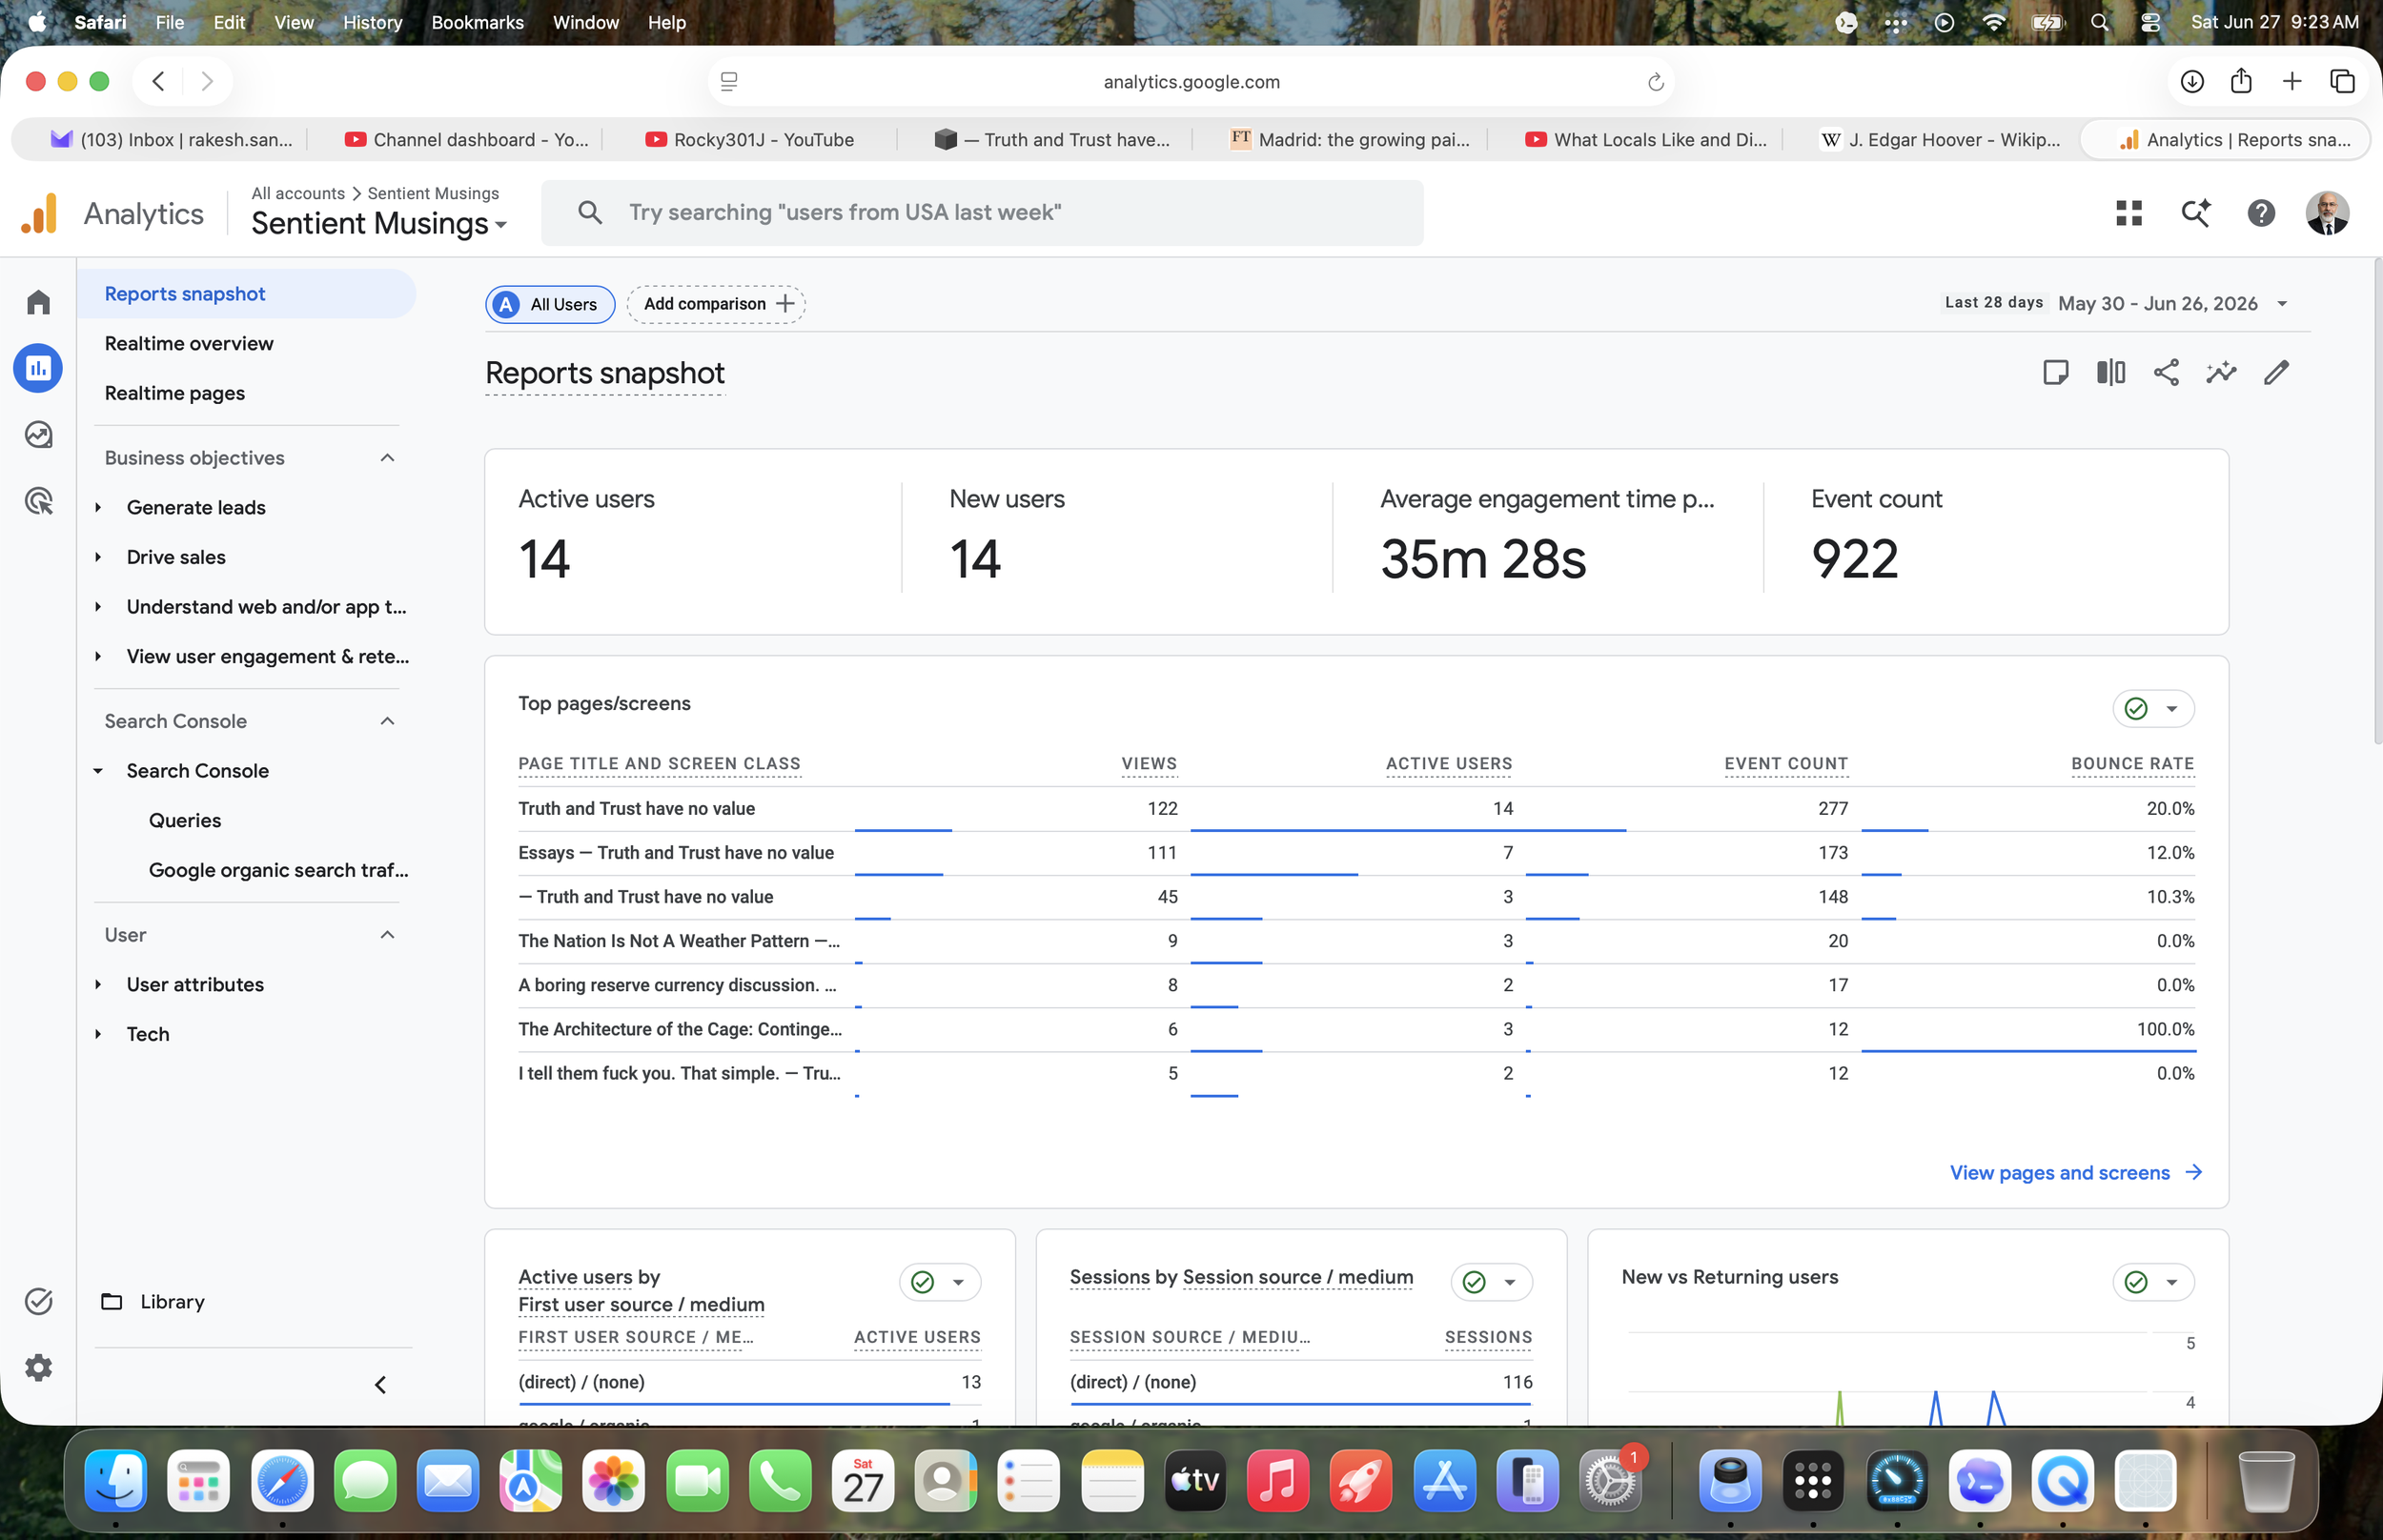This screenshot has height=1540, width=2383.
Task: Open the account profile avatar
Action: pyautogui.click(x=2327, y=213)
